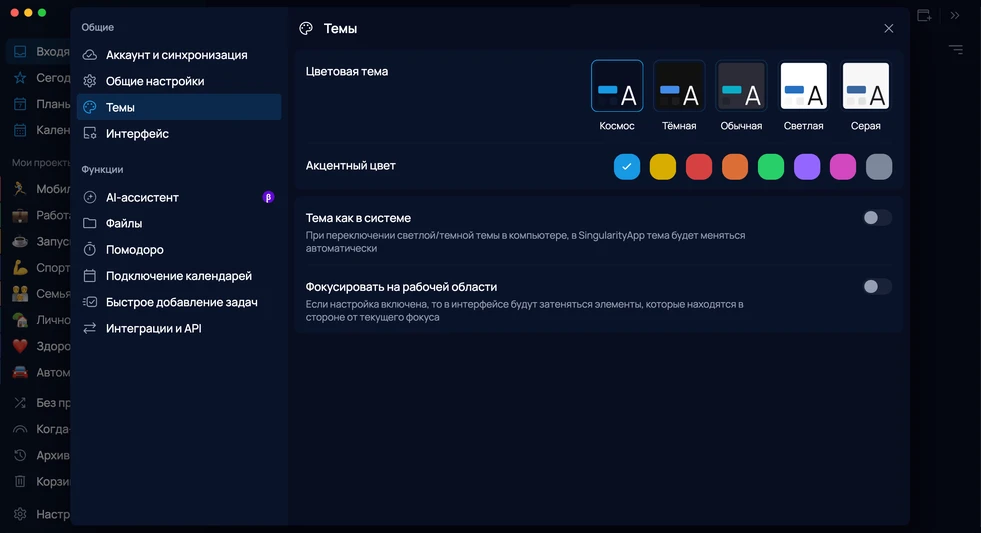Screen dimensions: 981x533
Task: Click the flexed arm Спорт project icon
Action: point(20,267)
